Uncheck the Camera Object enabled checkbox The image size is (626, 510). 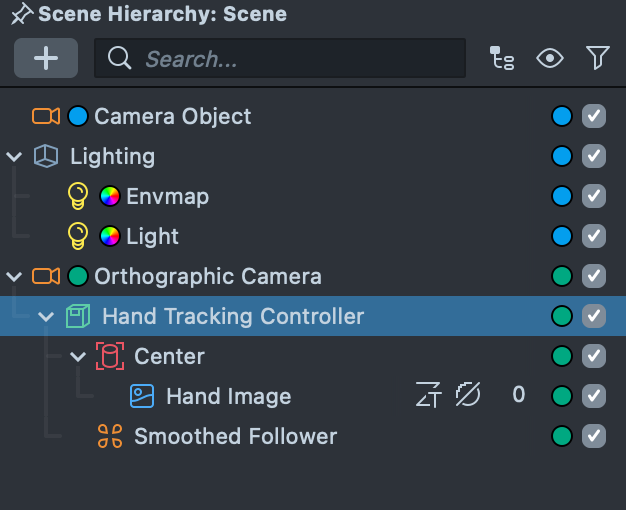coord(594,116)
